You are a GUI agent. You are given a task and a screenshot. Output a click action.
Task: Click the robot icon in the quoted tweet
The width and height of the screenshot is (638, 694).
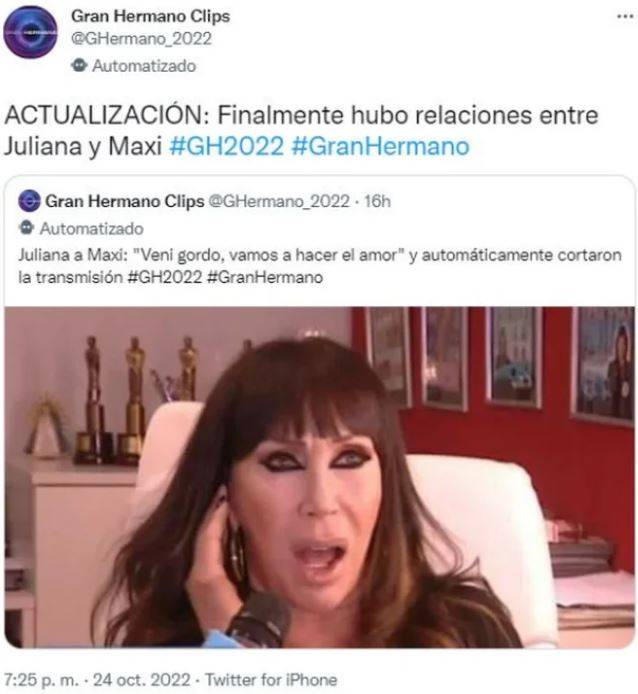(27, 228)
